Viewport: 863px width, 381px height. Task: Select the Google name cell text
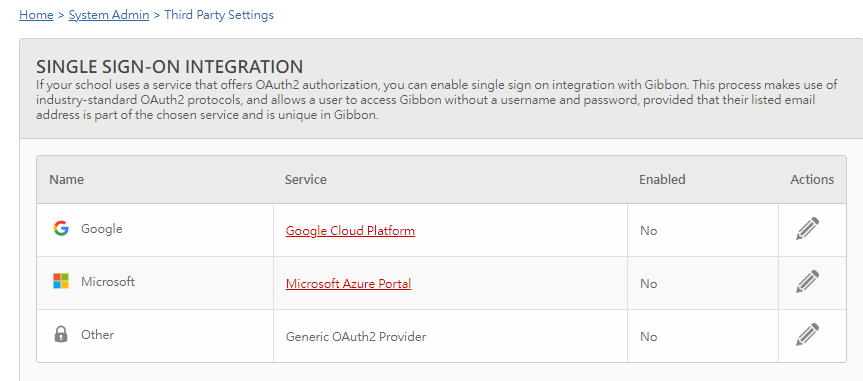pos(102,228)
